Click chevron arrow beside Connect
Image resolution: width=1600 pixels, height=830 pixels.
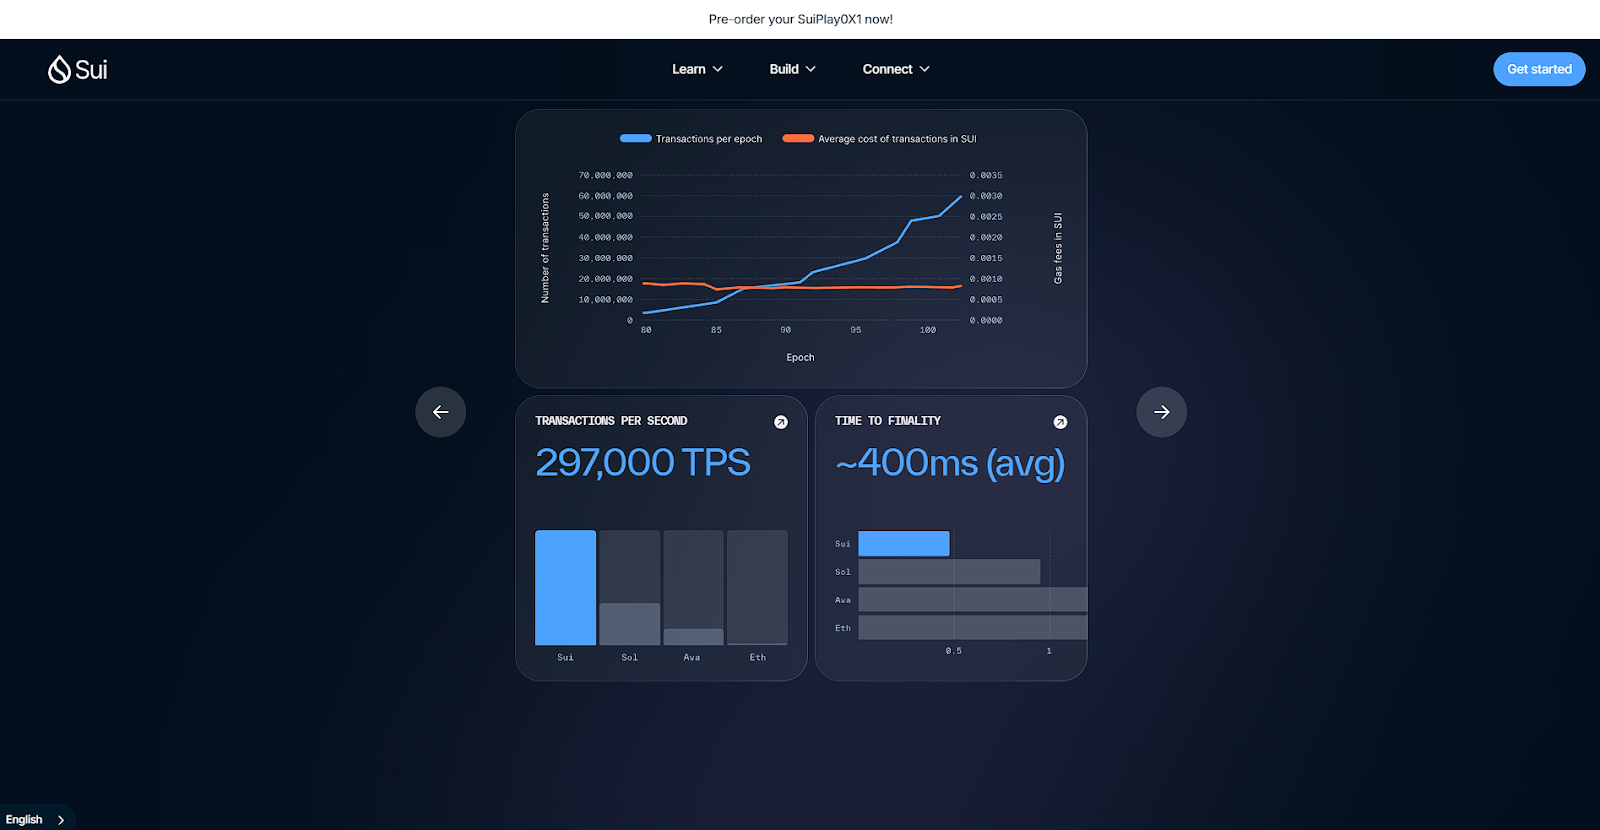point(924,69)
